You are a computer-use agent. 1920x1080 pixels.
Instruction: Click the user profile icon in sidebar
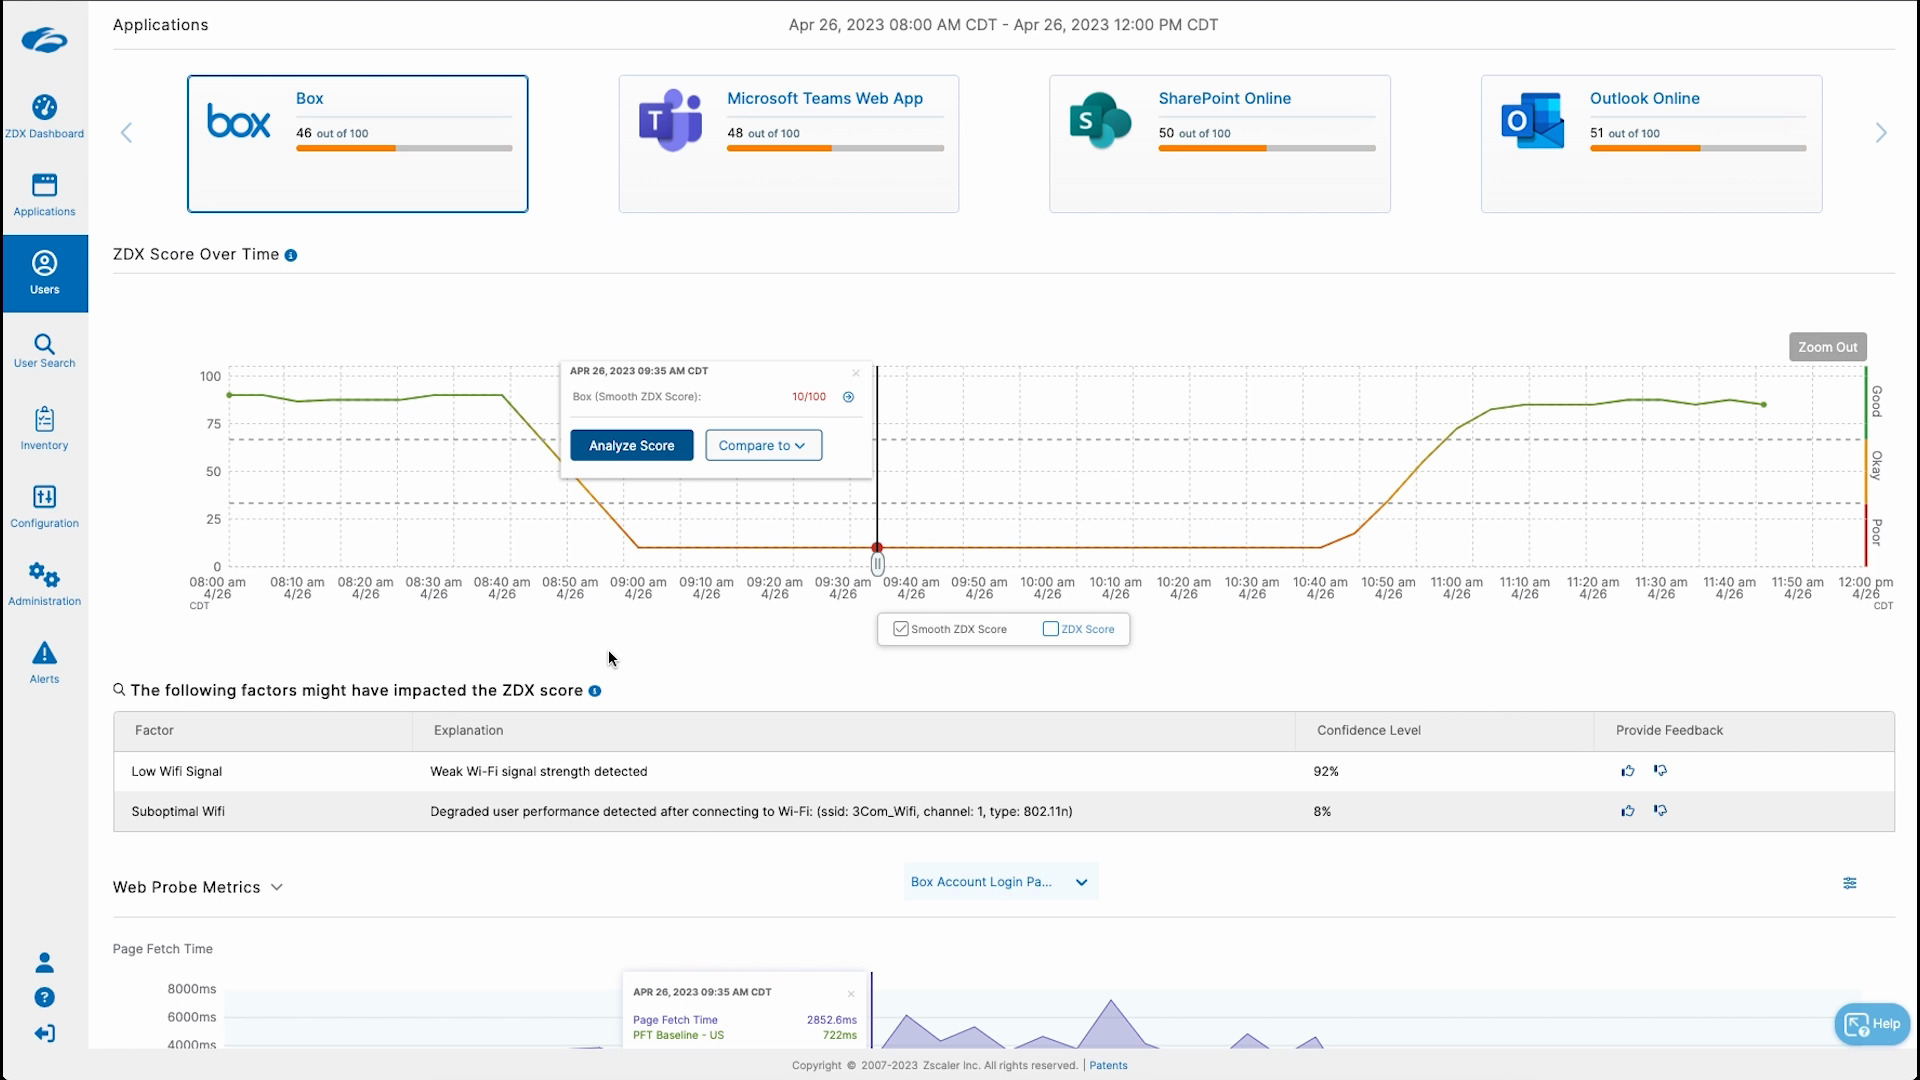[x=44, y=963]
